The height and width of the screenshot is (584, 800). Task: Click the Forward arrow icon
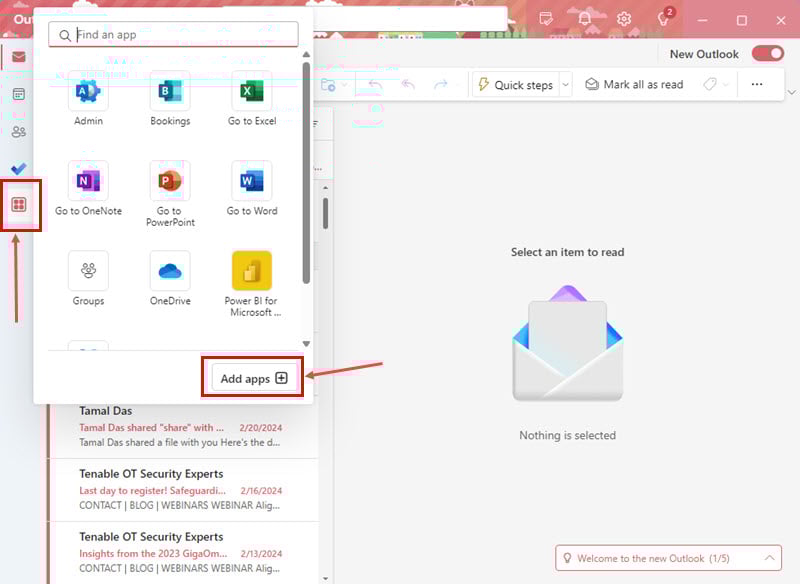coord(441,85)
